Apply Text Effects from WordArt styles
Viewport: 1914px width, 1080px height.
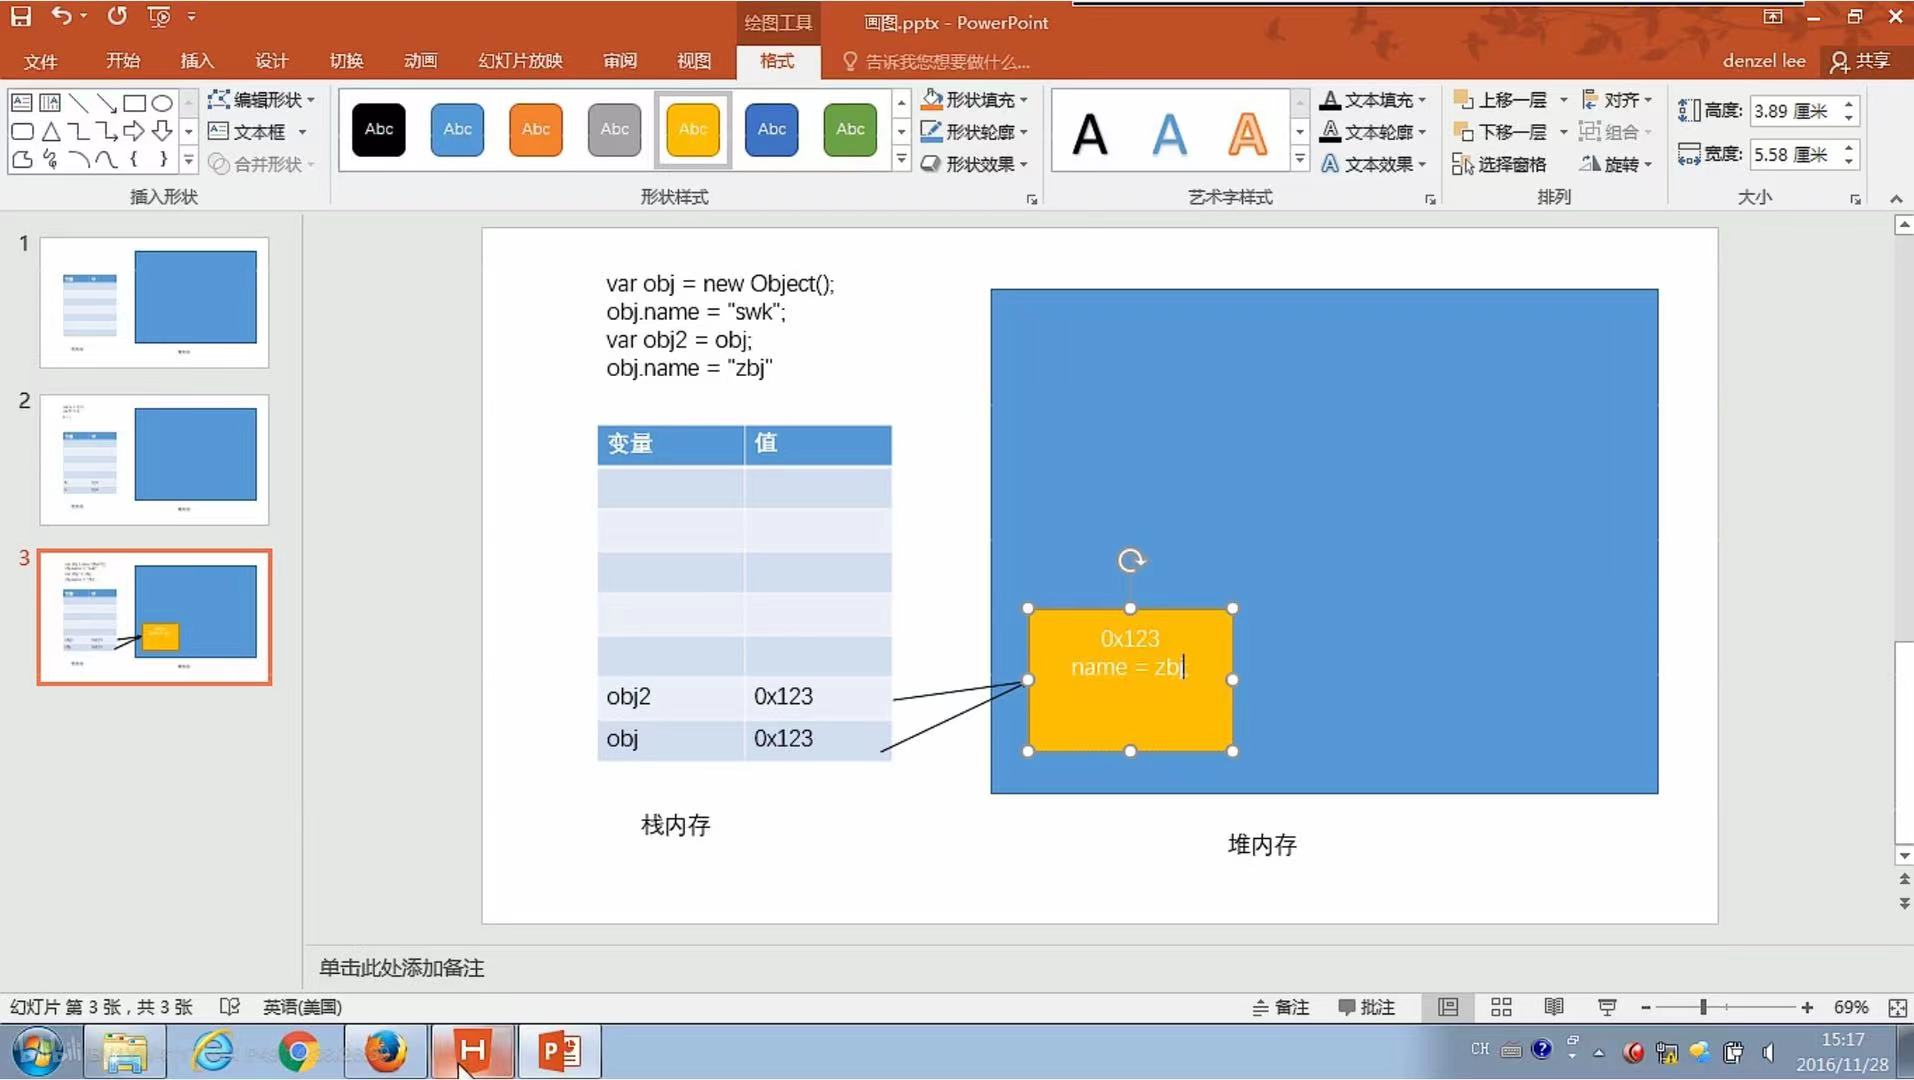(x=1373, y=164)
